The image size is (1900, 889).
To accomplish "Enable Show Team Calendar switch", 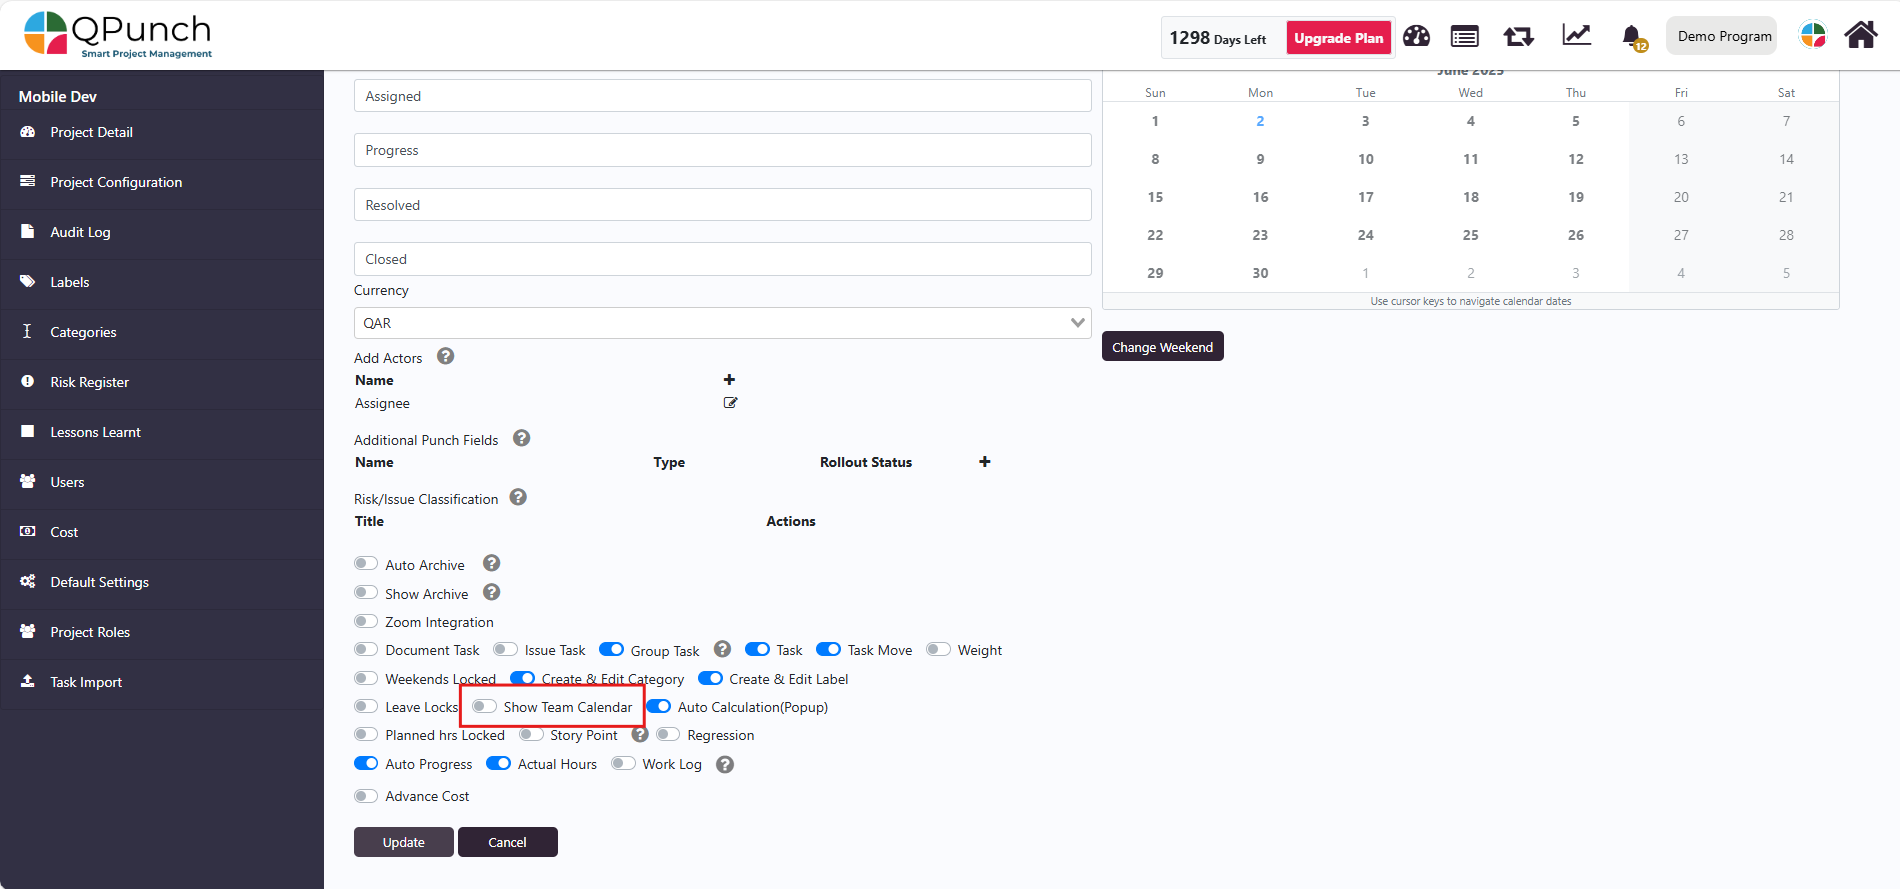I will [x=484, y=706].
